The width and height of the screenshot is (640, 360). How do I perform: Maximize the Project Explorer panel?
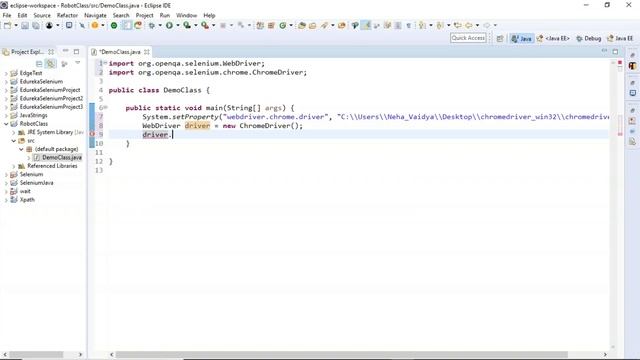click(76, 51)
